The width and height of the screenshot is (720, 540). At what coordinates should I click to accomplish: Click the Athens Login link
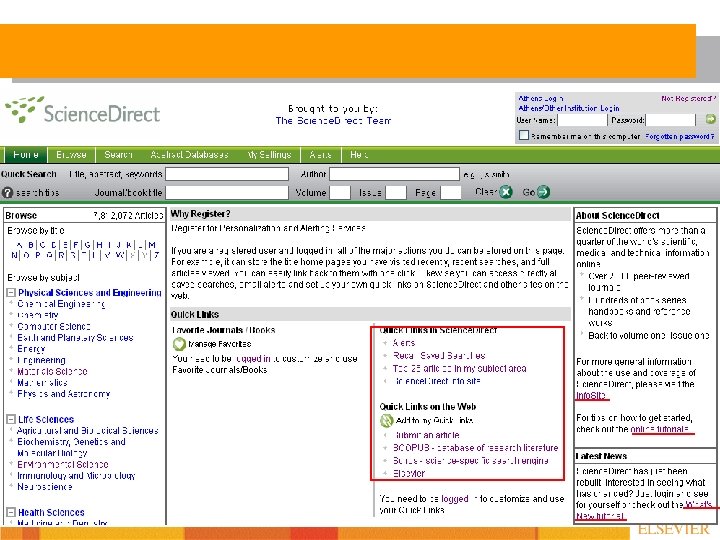tap(541, 98)
